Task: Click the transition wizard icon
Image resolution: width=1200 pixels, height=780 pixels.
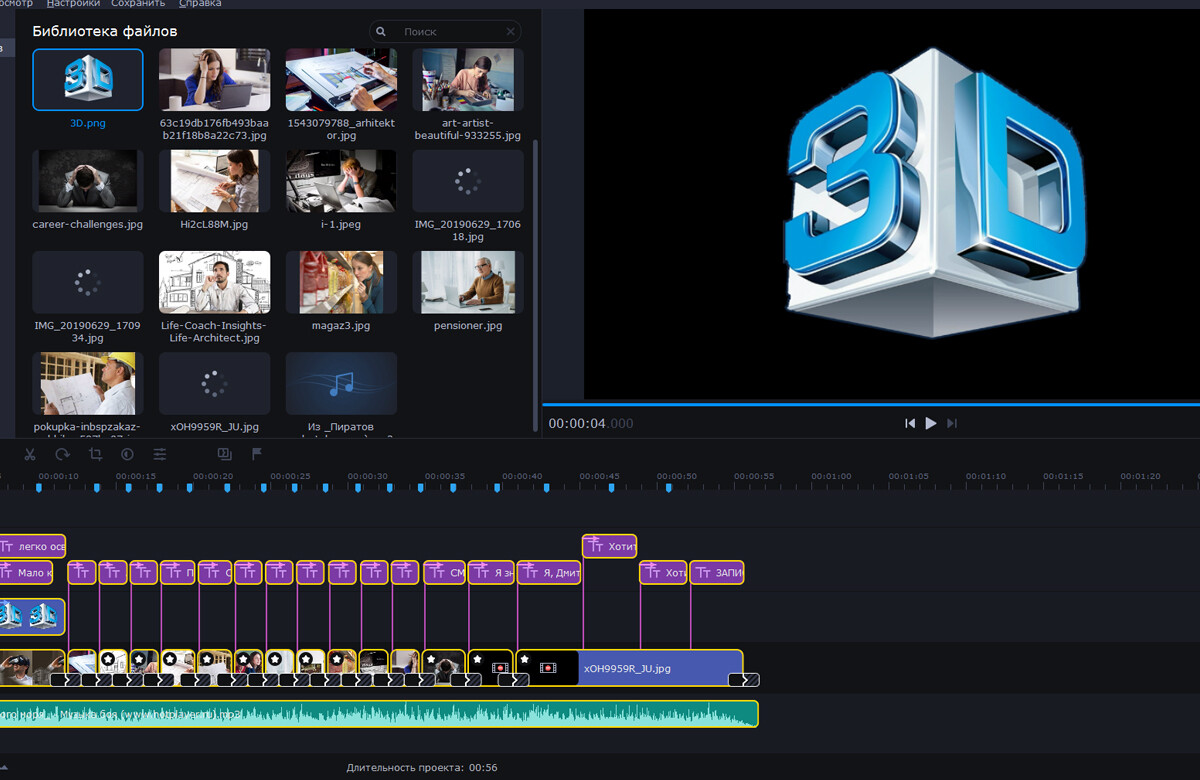Action: coord(224,454)
